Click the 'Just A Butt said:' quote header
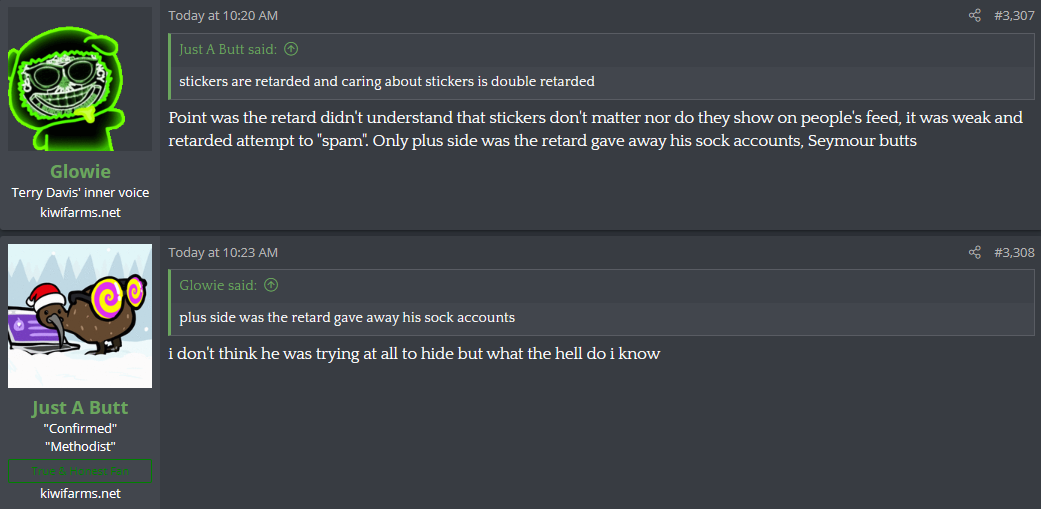1041x509 pixels. (228, 49)
